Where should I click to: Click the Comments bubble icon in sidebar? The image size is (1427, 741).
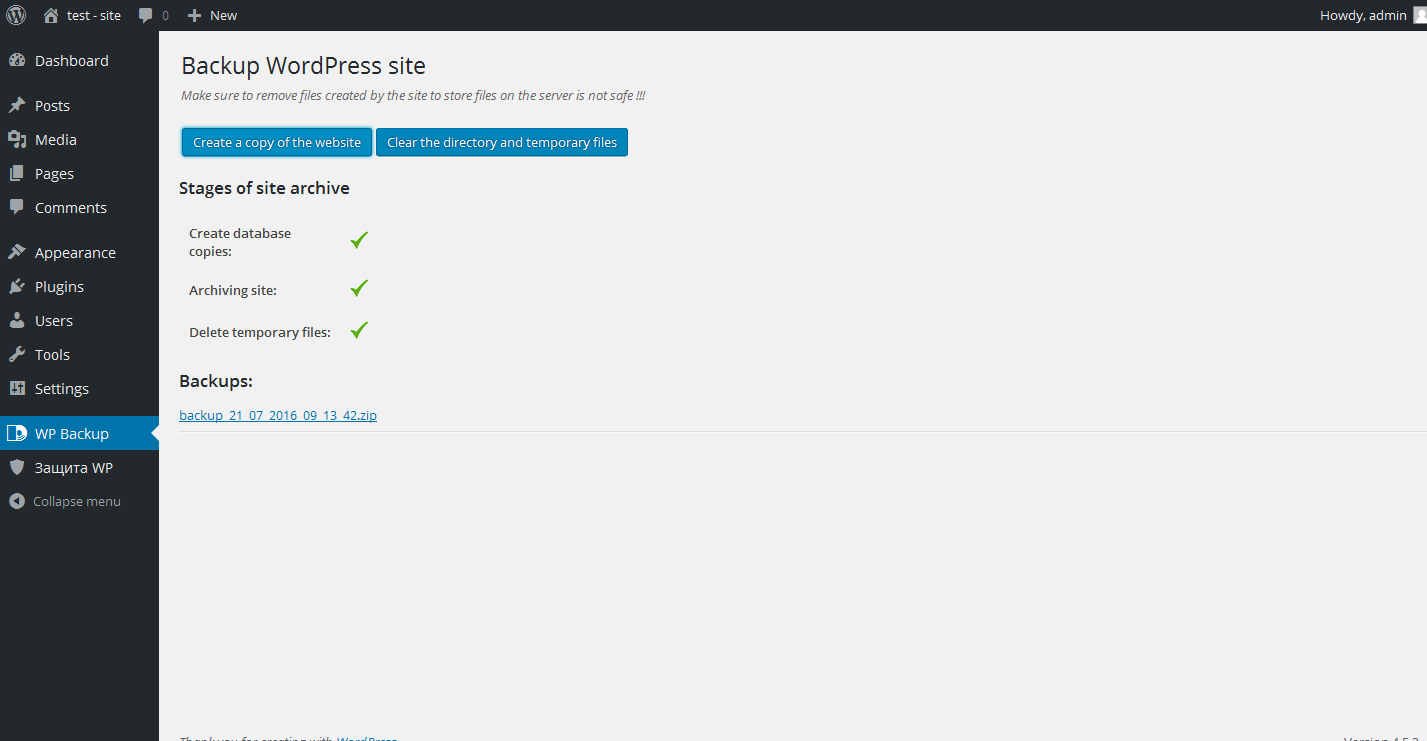17,208
